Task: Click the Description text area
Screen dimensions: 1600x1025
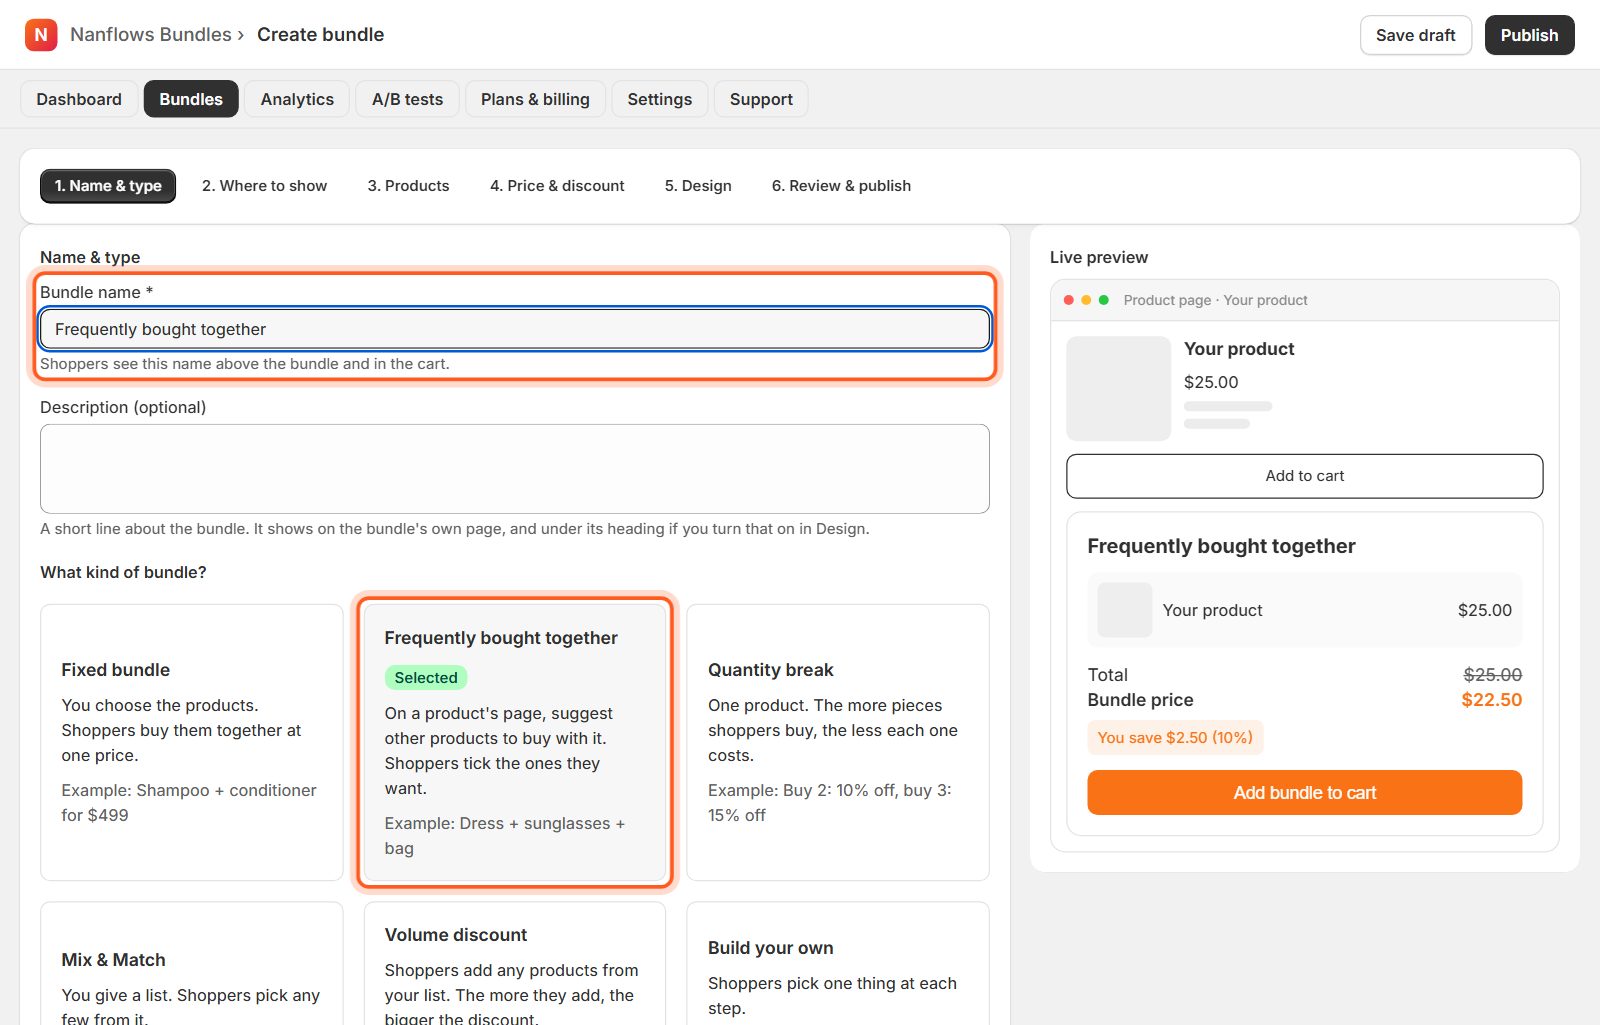Action: click(515, 469)
